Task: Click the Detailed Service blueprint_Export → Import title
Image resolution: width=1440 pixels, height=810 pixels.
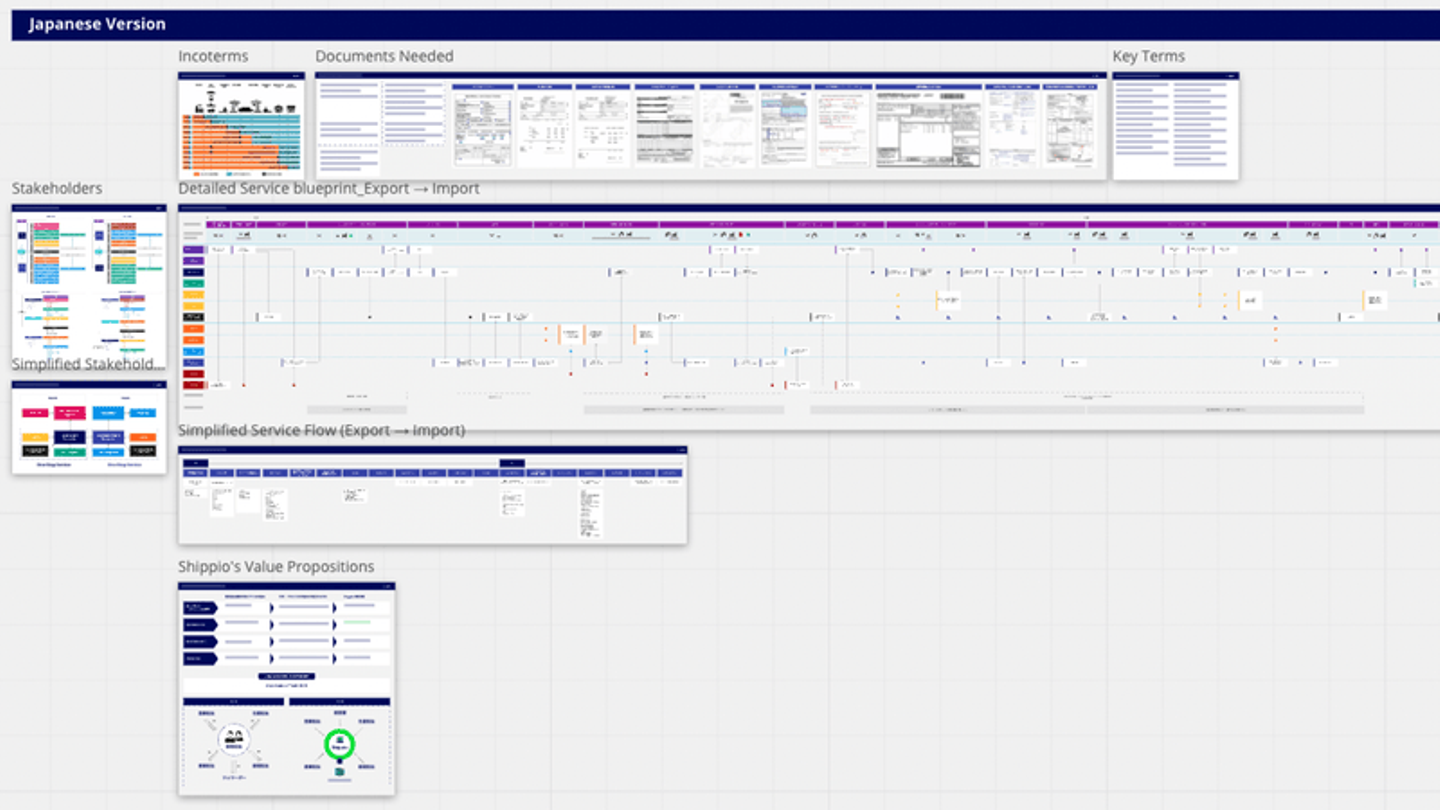Action: 329,189
